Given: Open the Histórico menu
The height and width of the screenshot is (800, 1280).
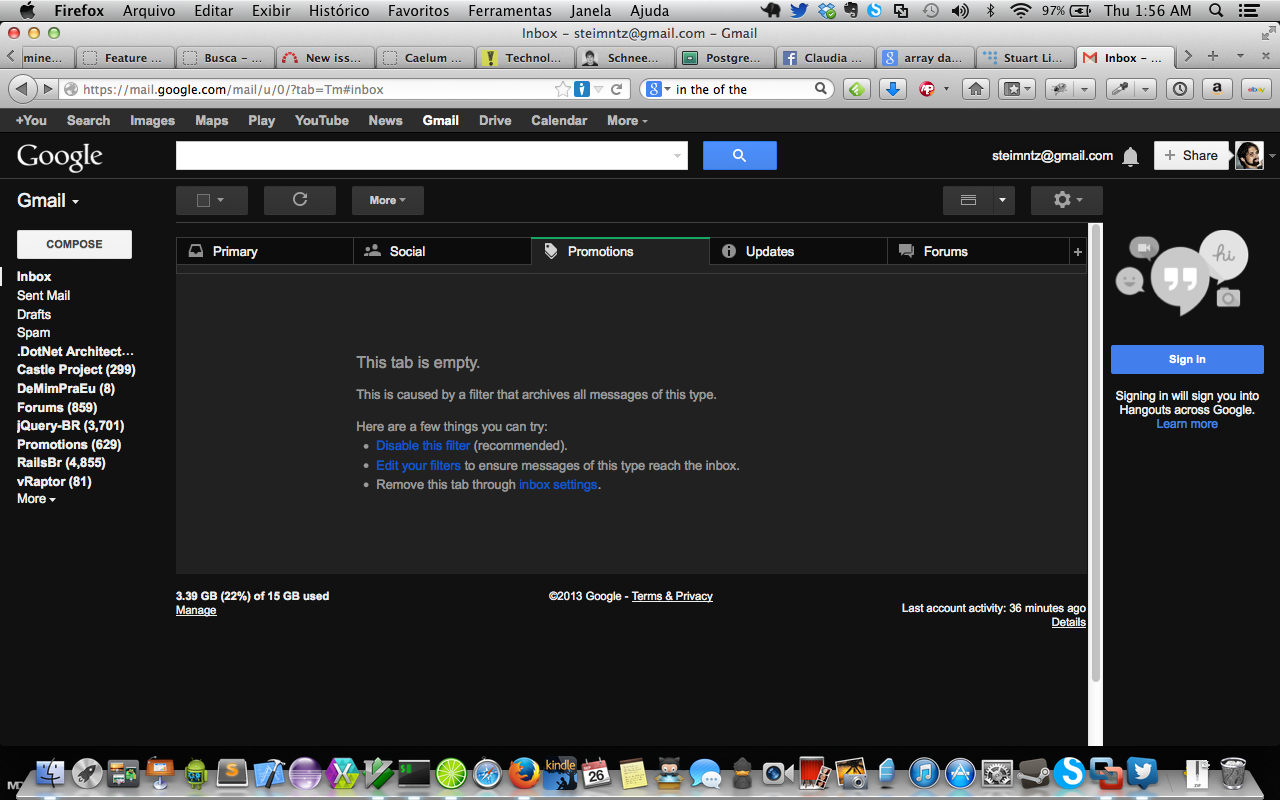Looking at the screenshot, I should click(337, 10).
